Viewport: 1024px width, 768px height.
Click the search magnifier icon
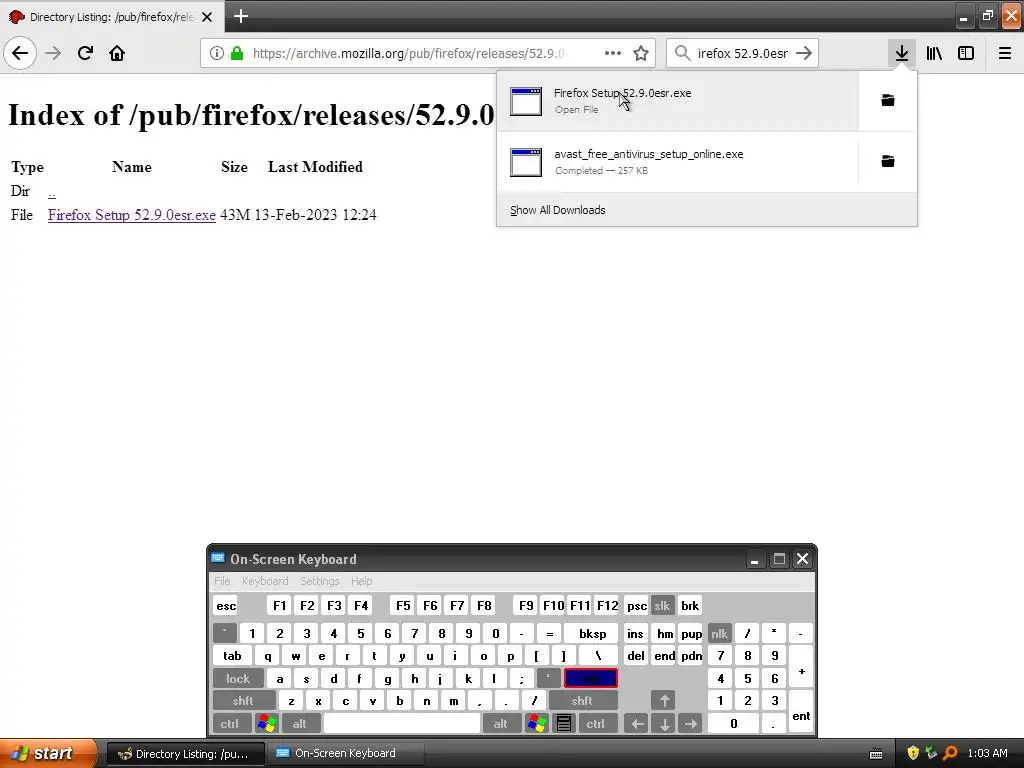pyautogui.click(x=682, y=53)
